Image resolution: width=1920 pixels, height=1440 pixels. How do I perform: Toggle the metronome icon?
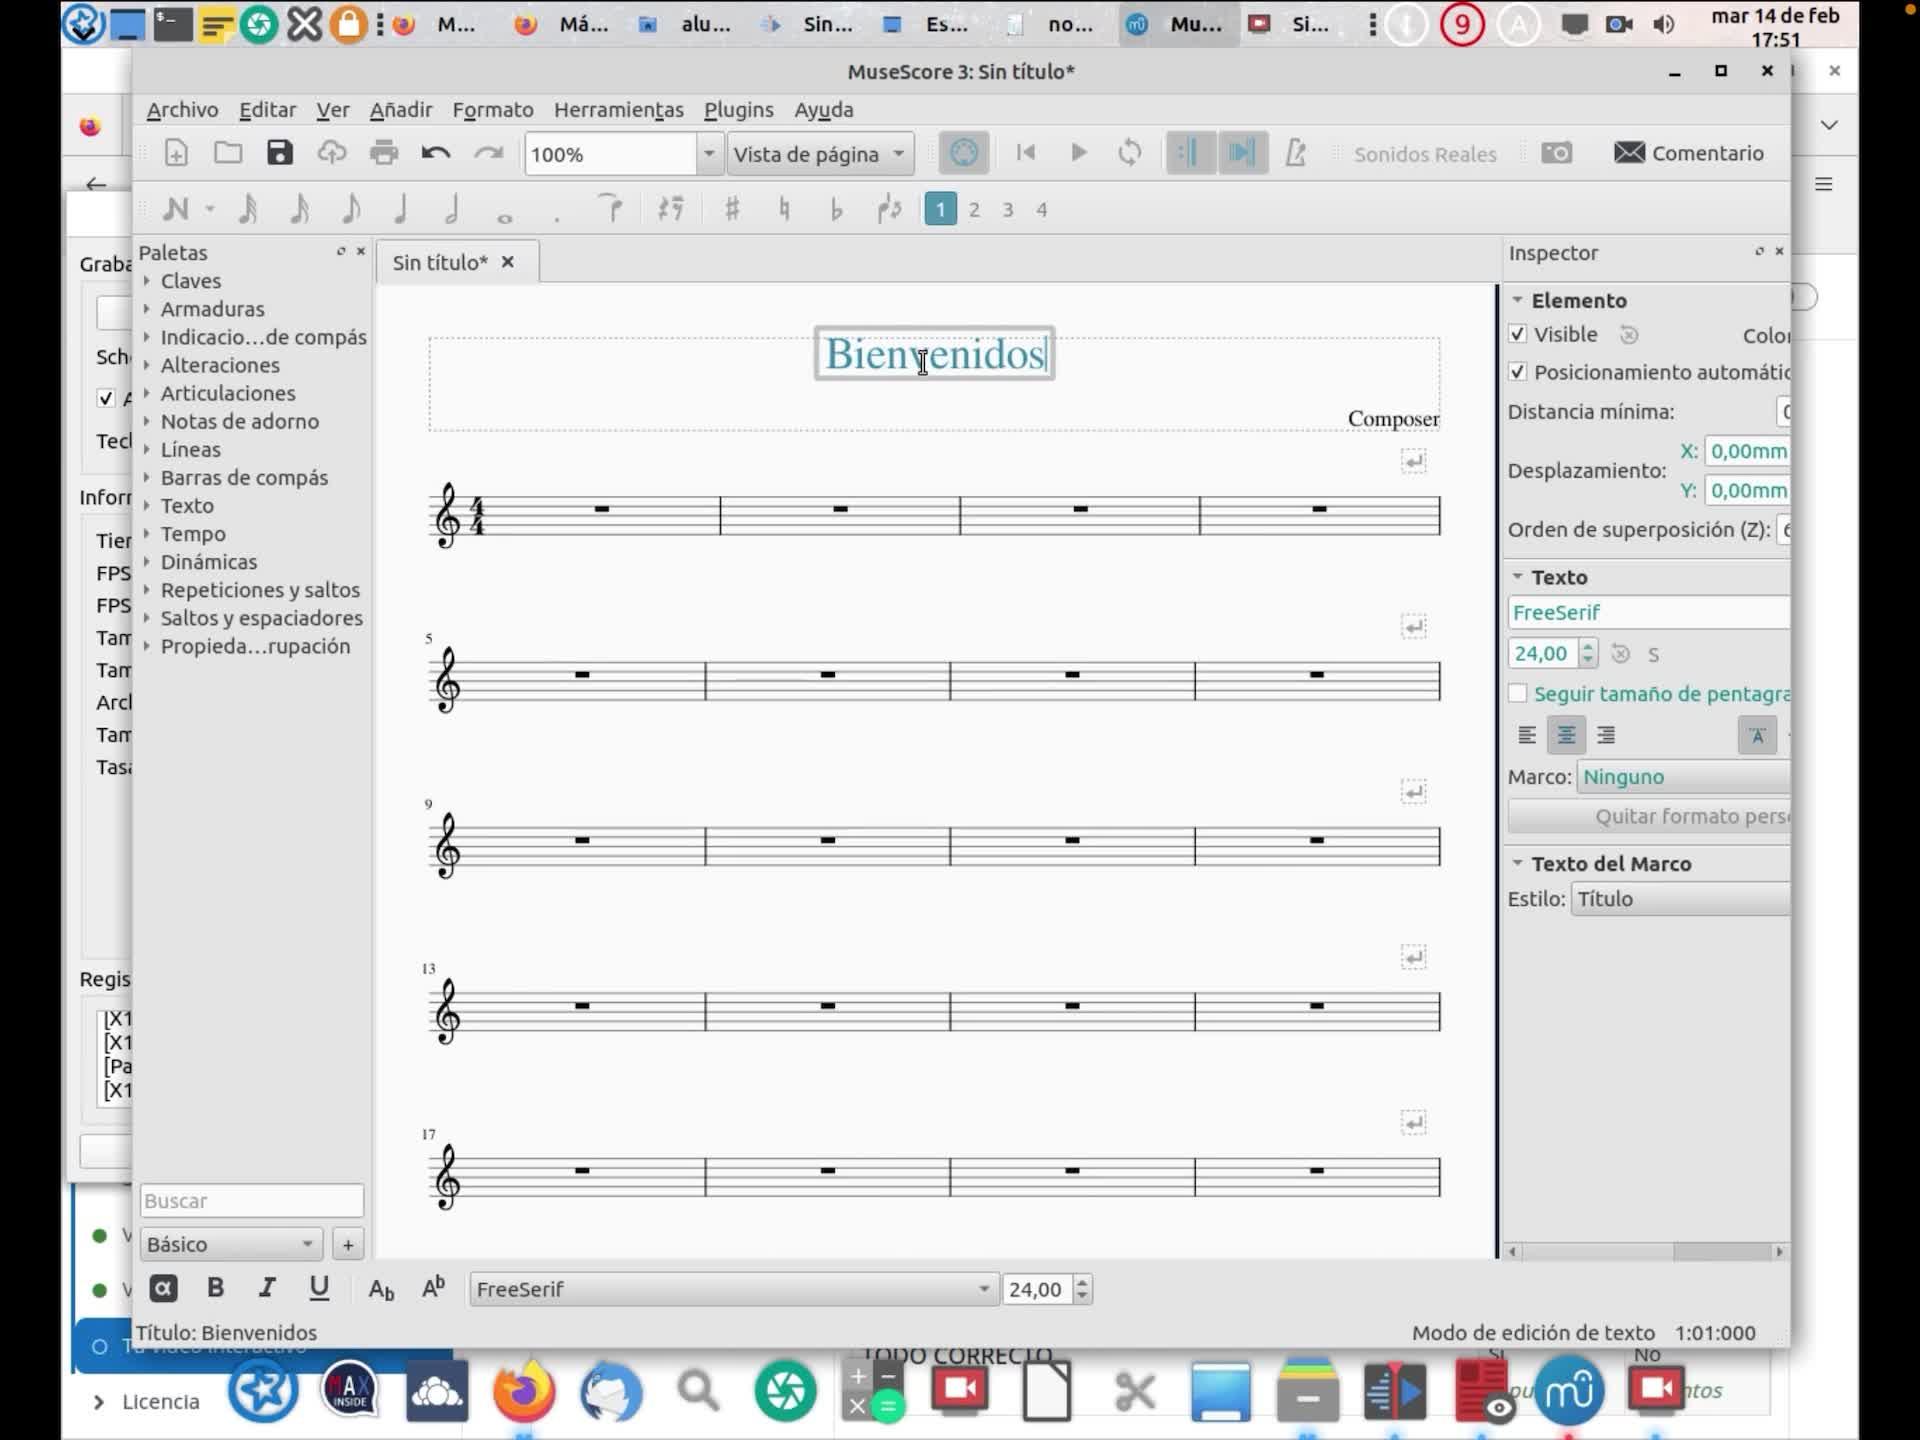click(1295, 153)
